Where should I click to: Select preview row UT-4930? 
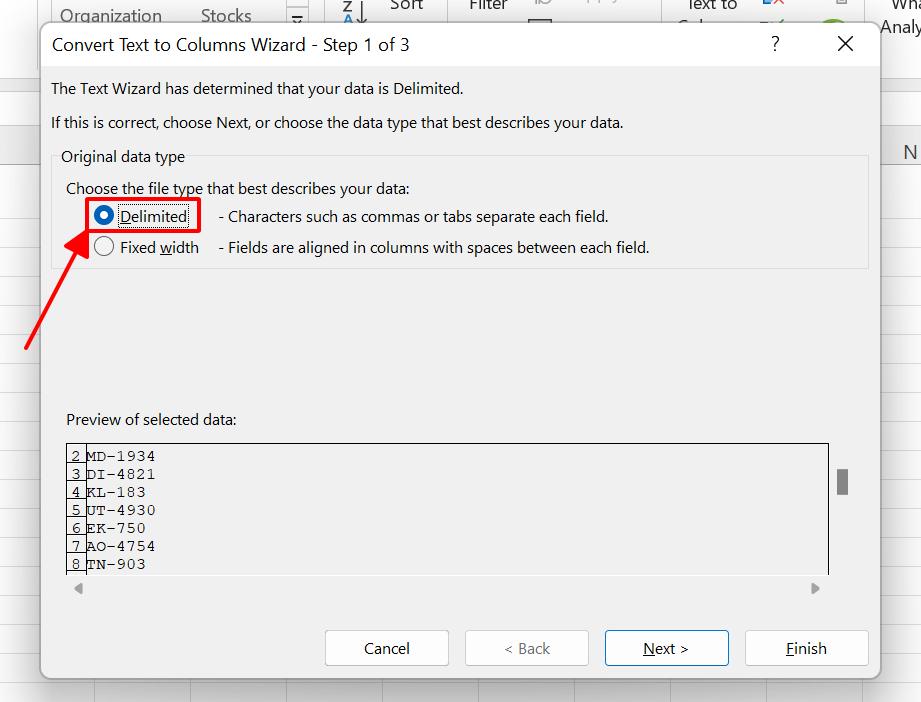(120, 510)
